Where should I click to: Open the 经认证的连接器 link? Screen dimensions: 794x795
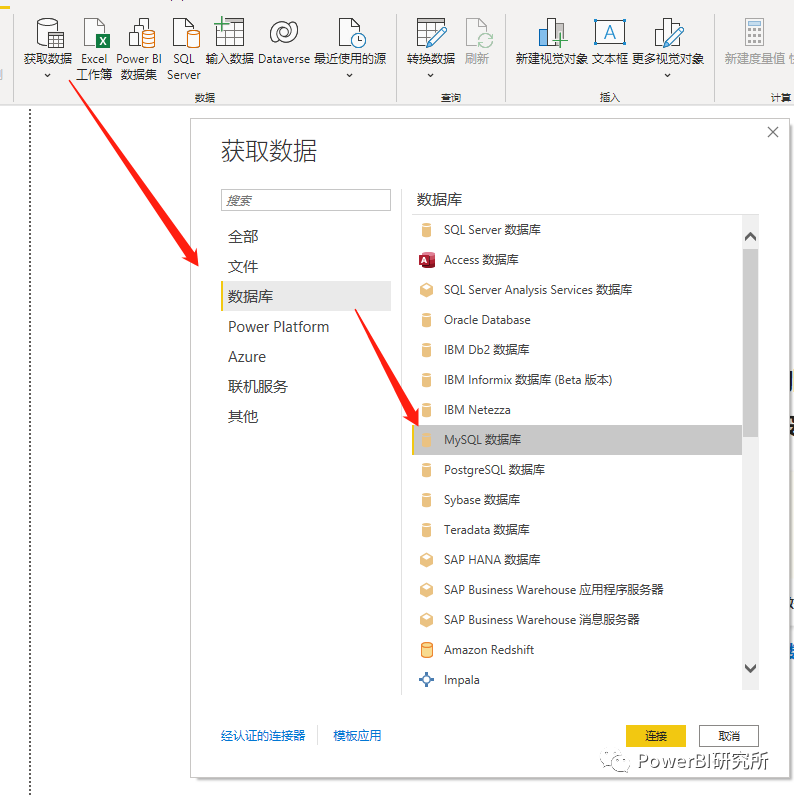[x=263, y=736]
